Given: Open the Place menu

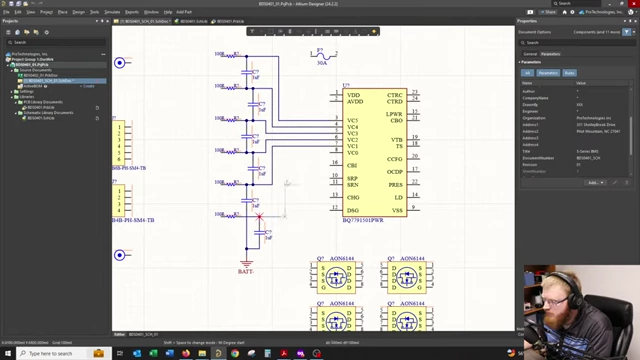Looking at the screenshot, I should pos(62,12).
